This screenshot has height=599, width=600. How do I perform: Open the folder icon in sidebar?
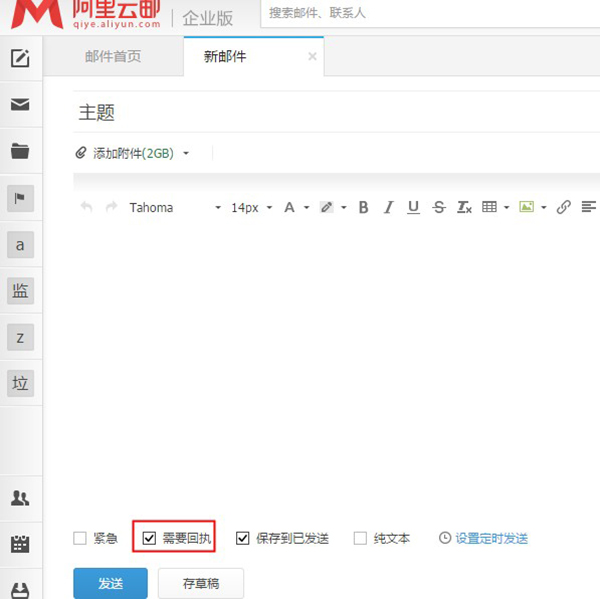click(x=20, y=151)
